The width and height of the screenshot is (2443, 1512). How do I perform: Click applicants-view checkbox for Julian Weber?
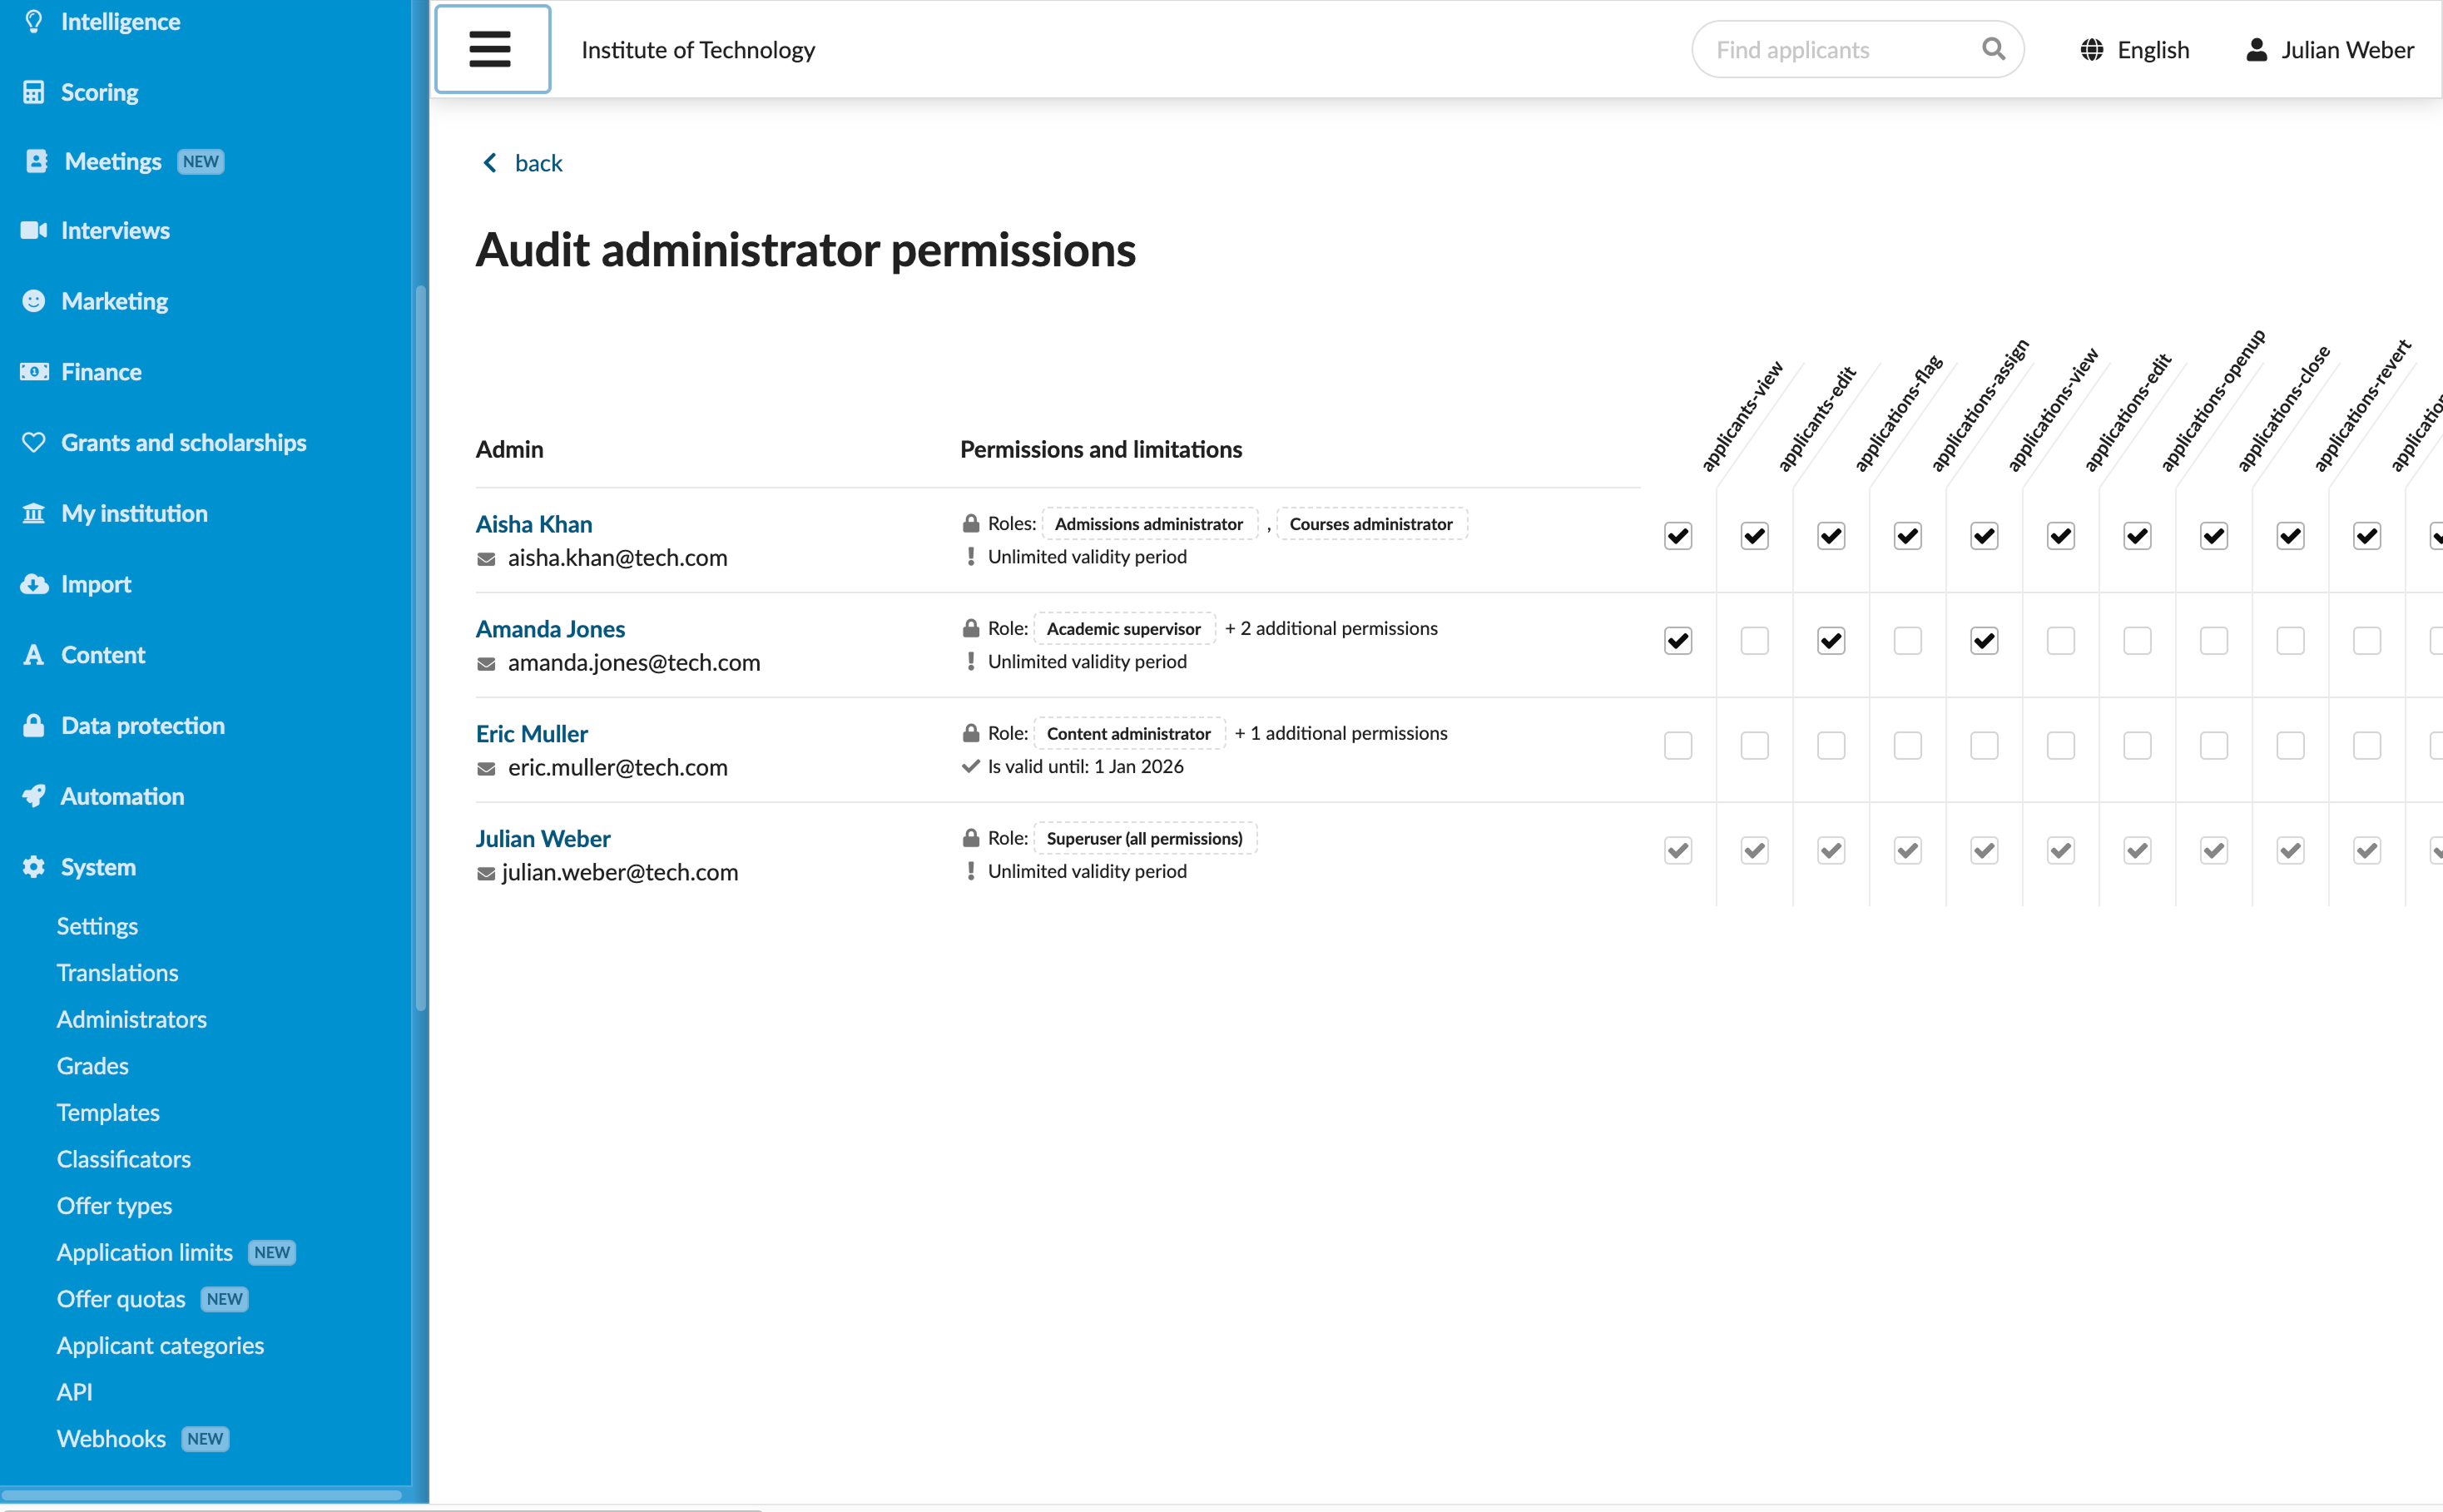point(1678,851)
